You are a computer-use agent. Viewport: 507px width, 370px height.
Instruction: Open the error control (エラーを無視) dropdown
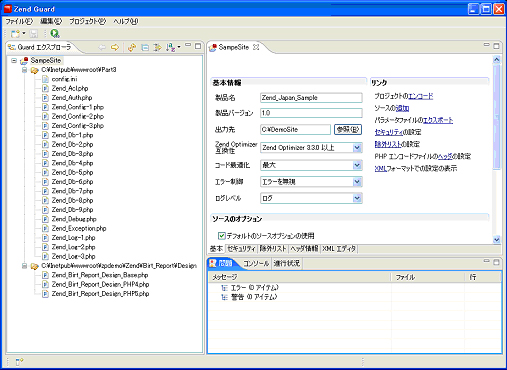coord(357,182)
